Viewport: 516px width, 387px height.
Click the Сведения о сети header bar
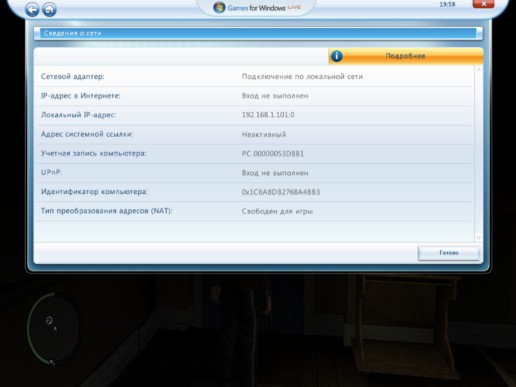258,33
